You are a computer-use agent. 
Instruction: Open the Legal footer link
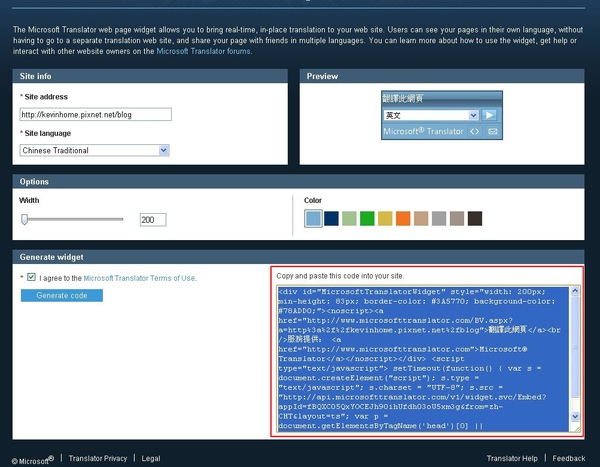(x=151, y=458)
